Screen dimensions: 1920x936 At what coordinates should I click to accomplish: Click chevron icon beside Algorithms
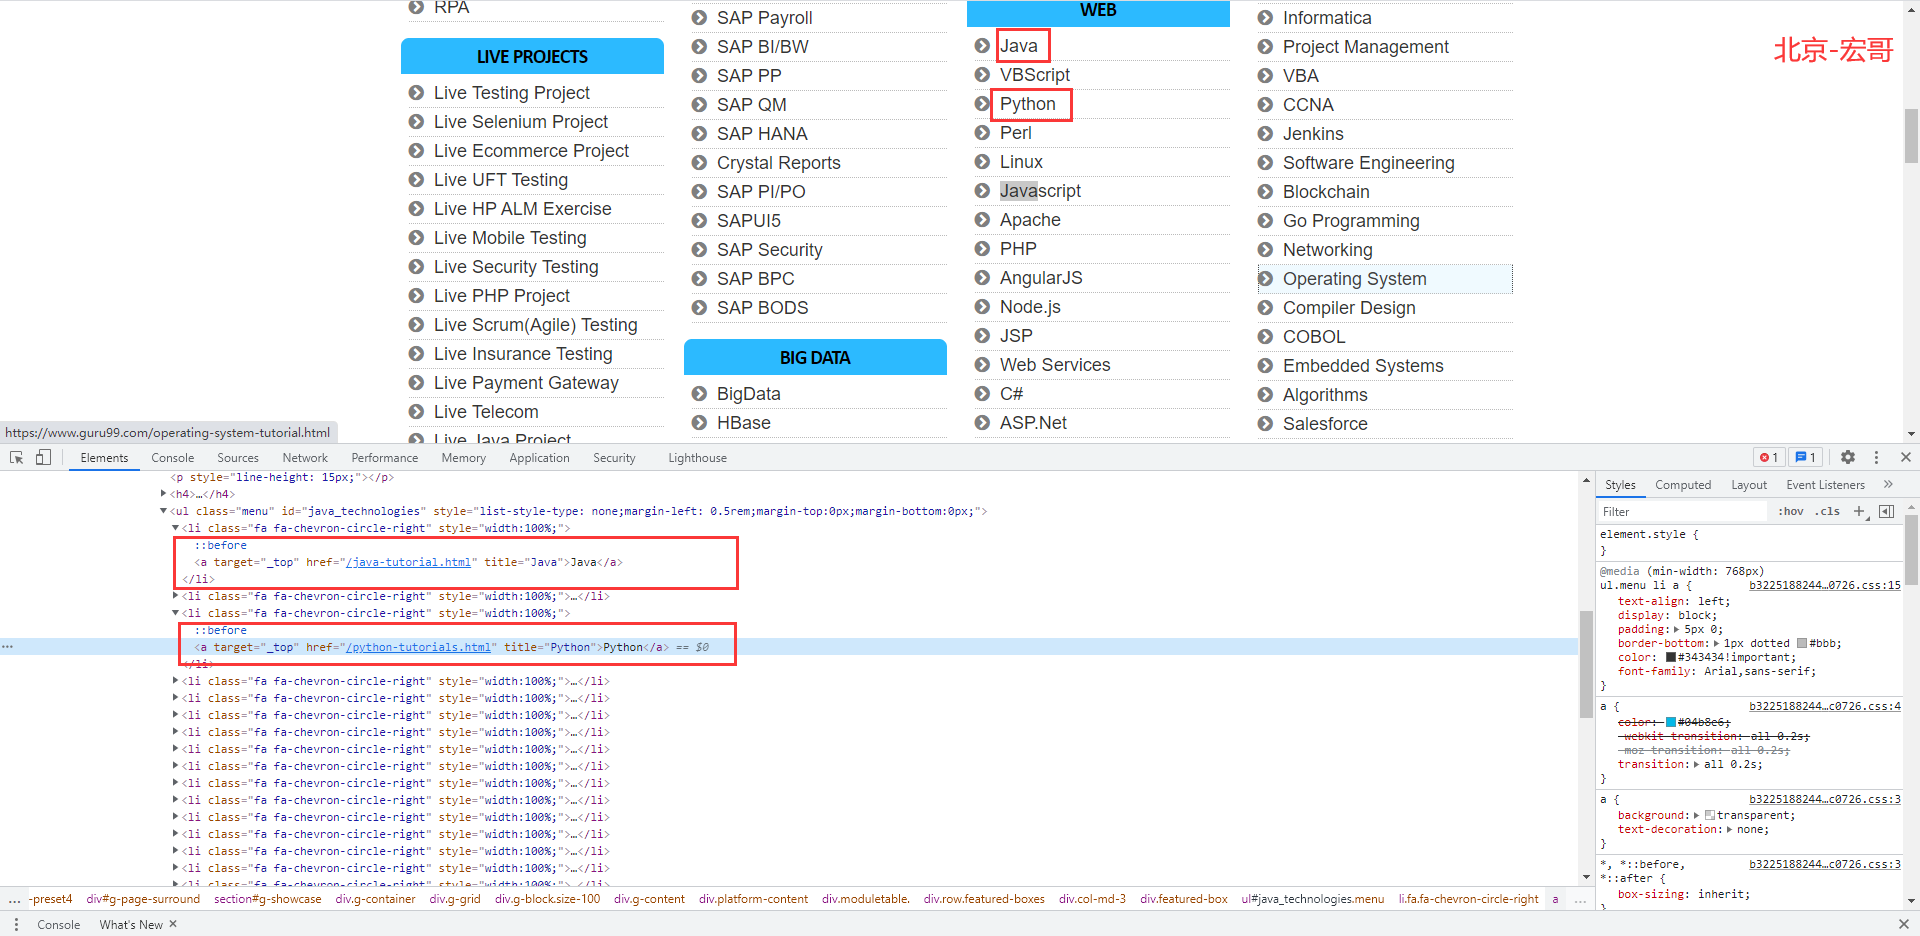click(x=1265, y=395)
